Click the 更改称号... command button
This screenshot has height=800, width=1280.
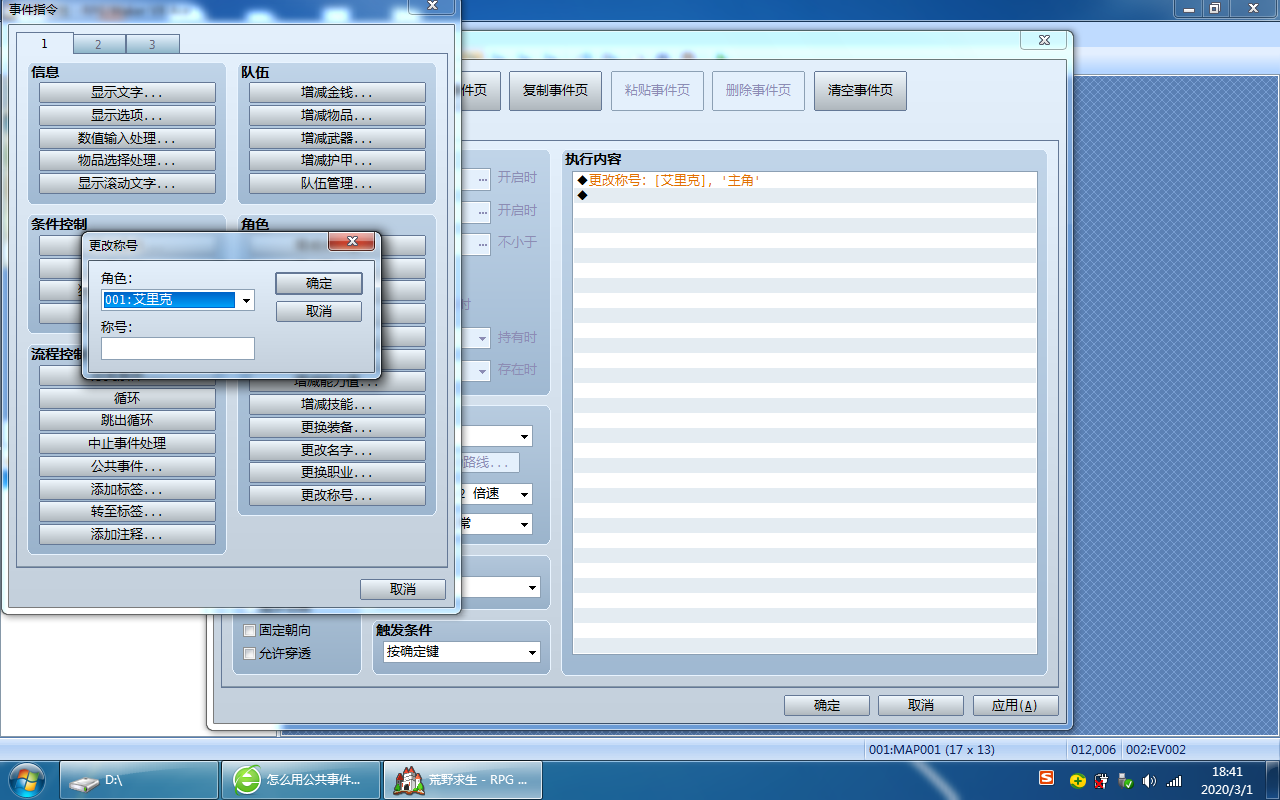click(337, 496)
